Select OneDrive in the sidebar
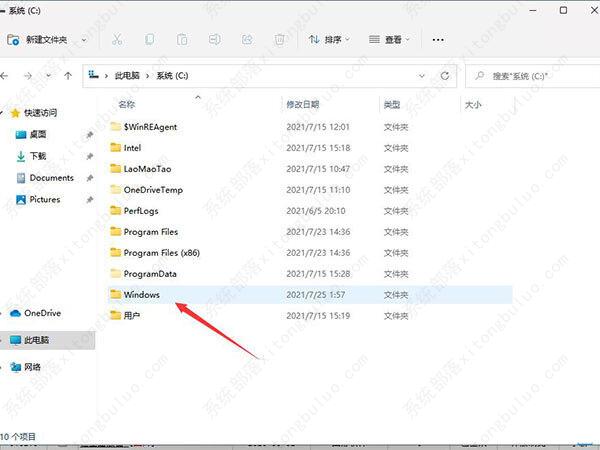Screen dimensions: 600x450 [41, 313]
